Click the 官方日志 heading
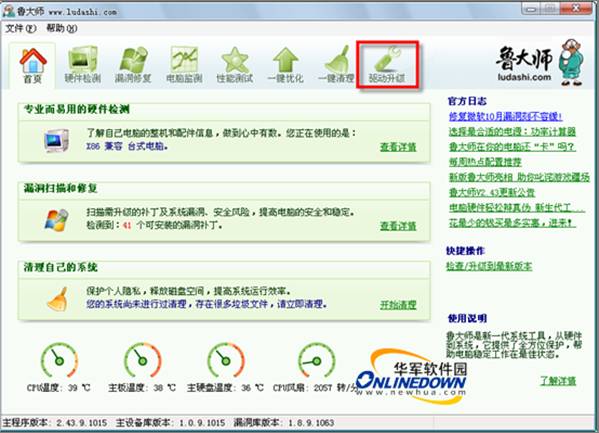This screenshot has width=599, height=433. 467,101
